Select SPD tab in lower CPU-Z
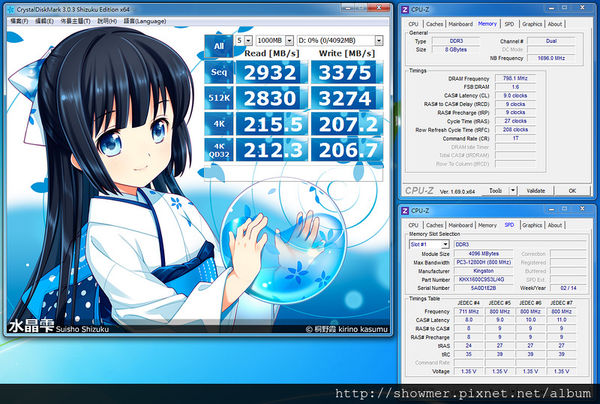This screenshot has width=600, height=404. 509,225
